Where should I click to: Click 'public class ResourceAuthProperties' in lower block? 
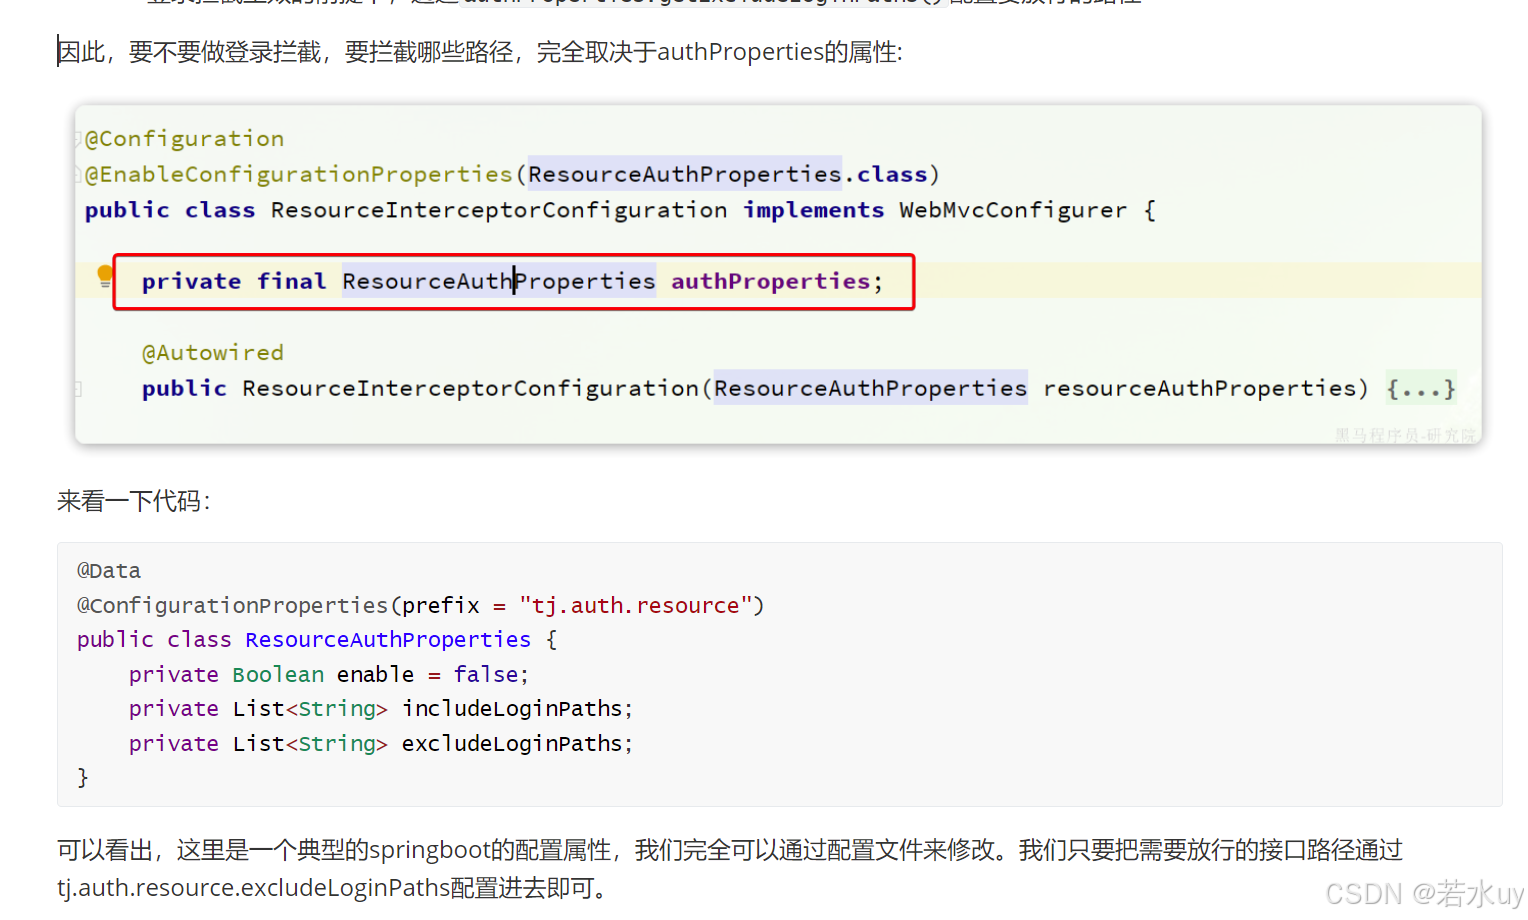304,640
